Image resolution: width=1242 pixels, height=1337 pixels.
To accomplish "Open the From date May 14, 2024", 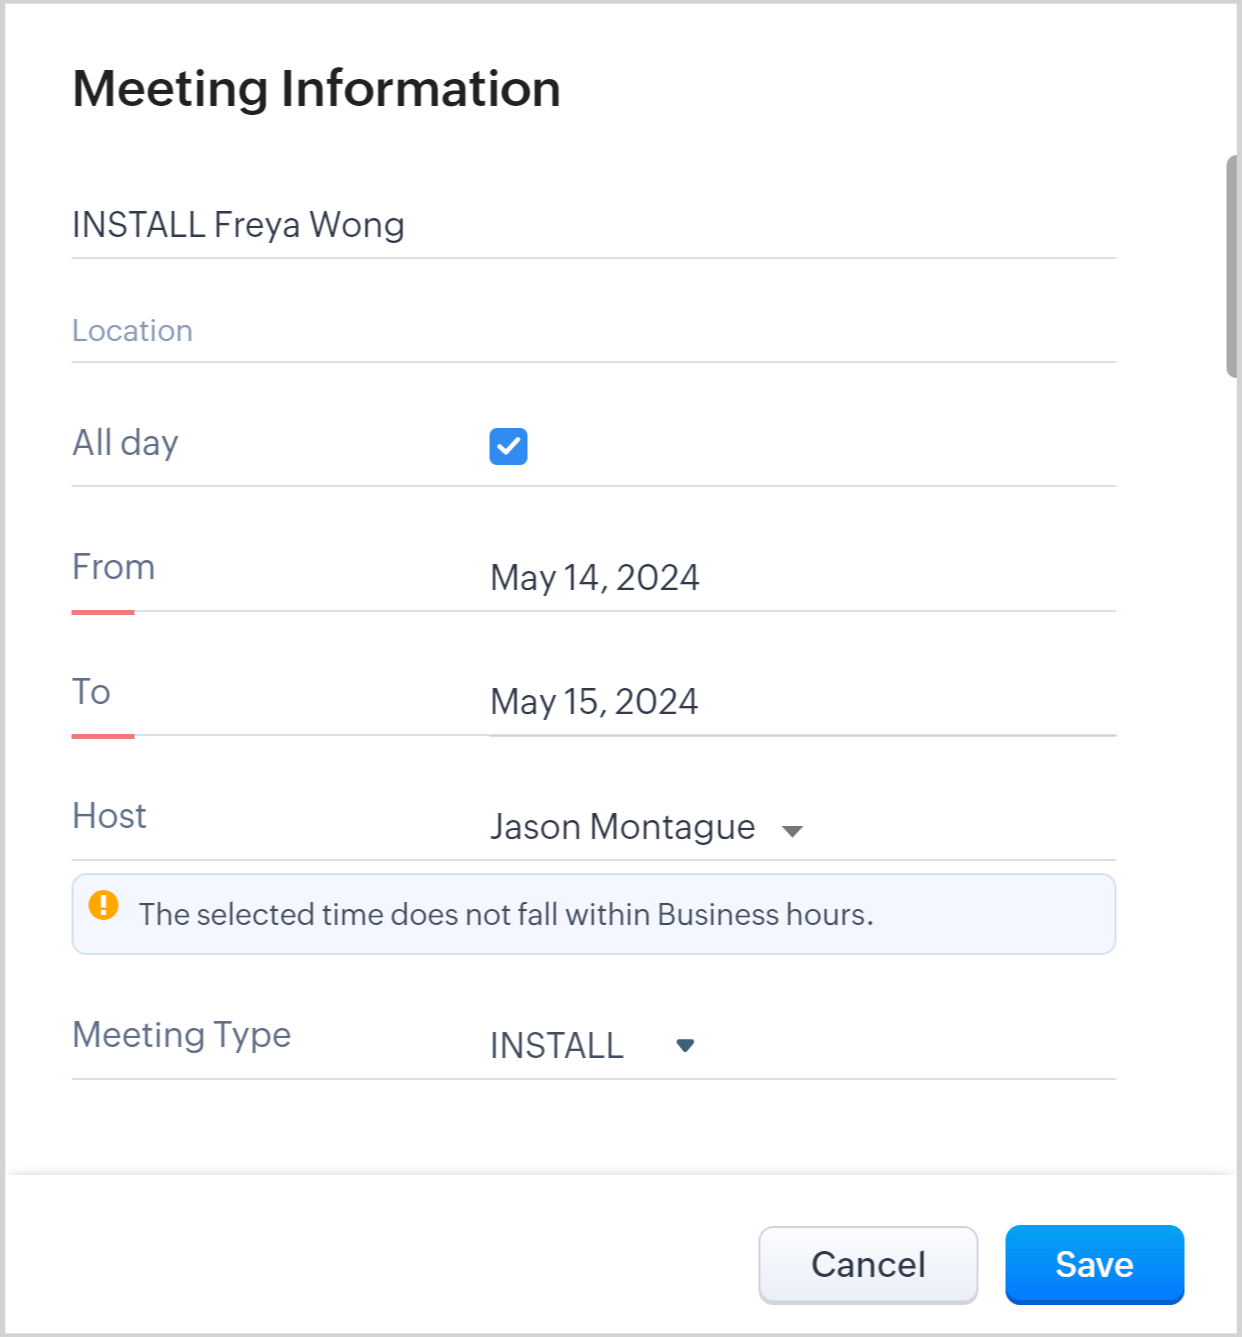I will pyautogui.click(x=595, y=578).
